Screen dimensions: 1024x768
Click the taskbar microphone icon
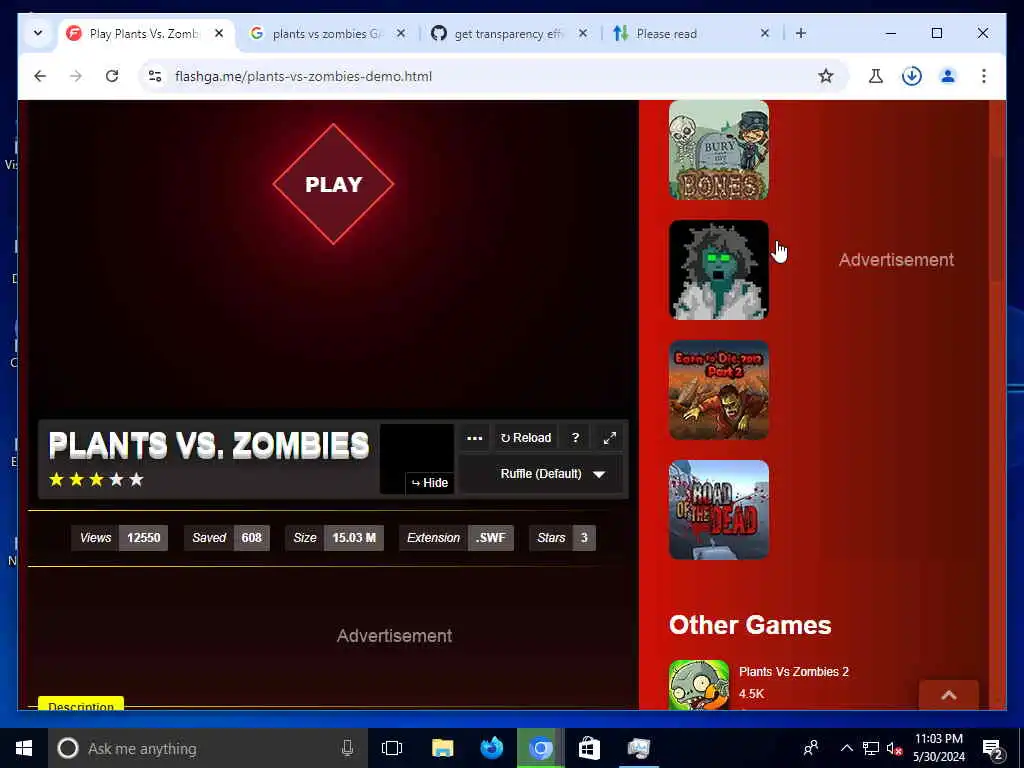347,748
